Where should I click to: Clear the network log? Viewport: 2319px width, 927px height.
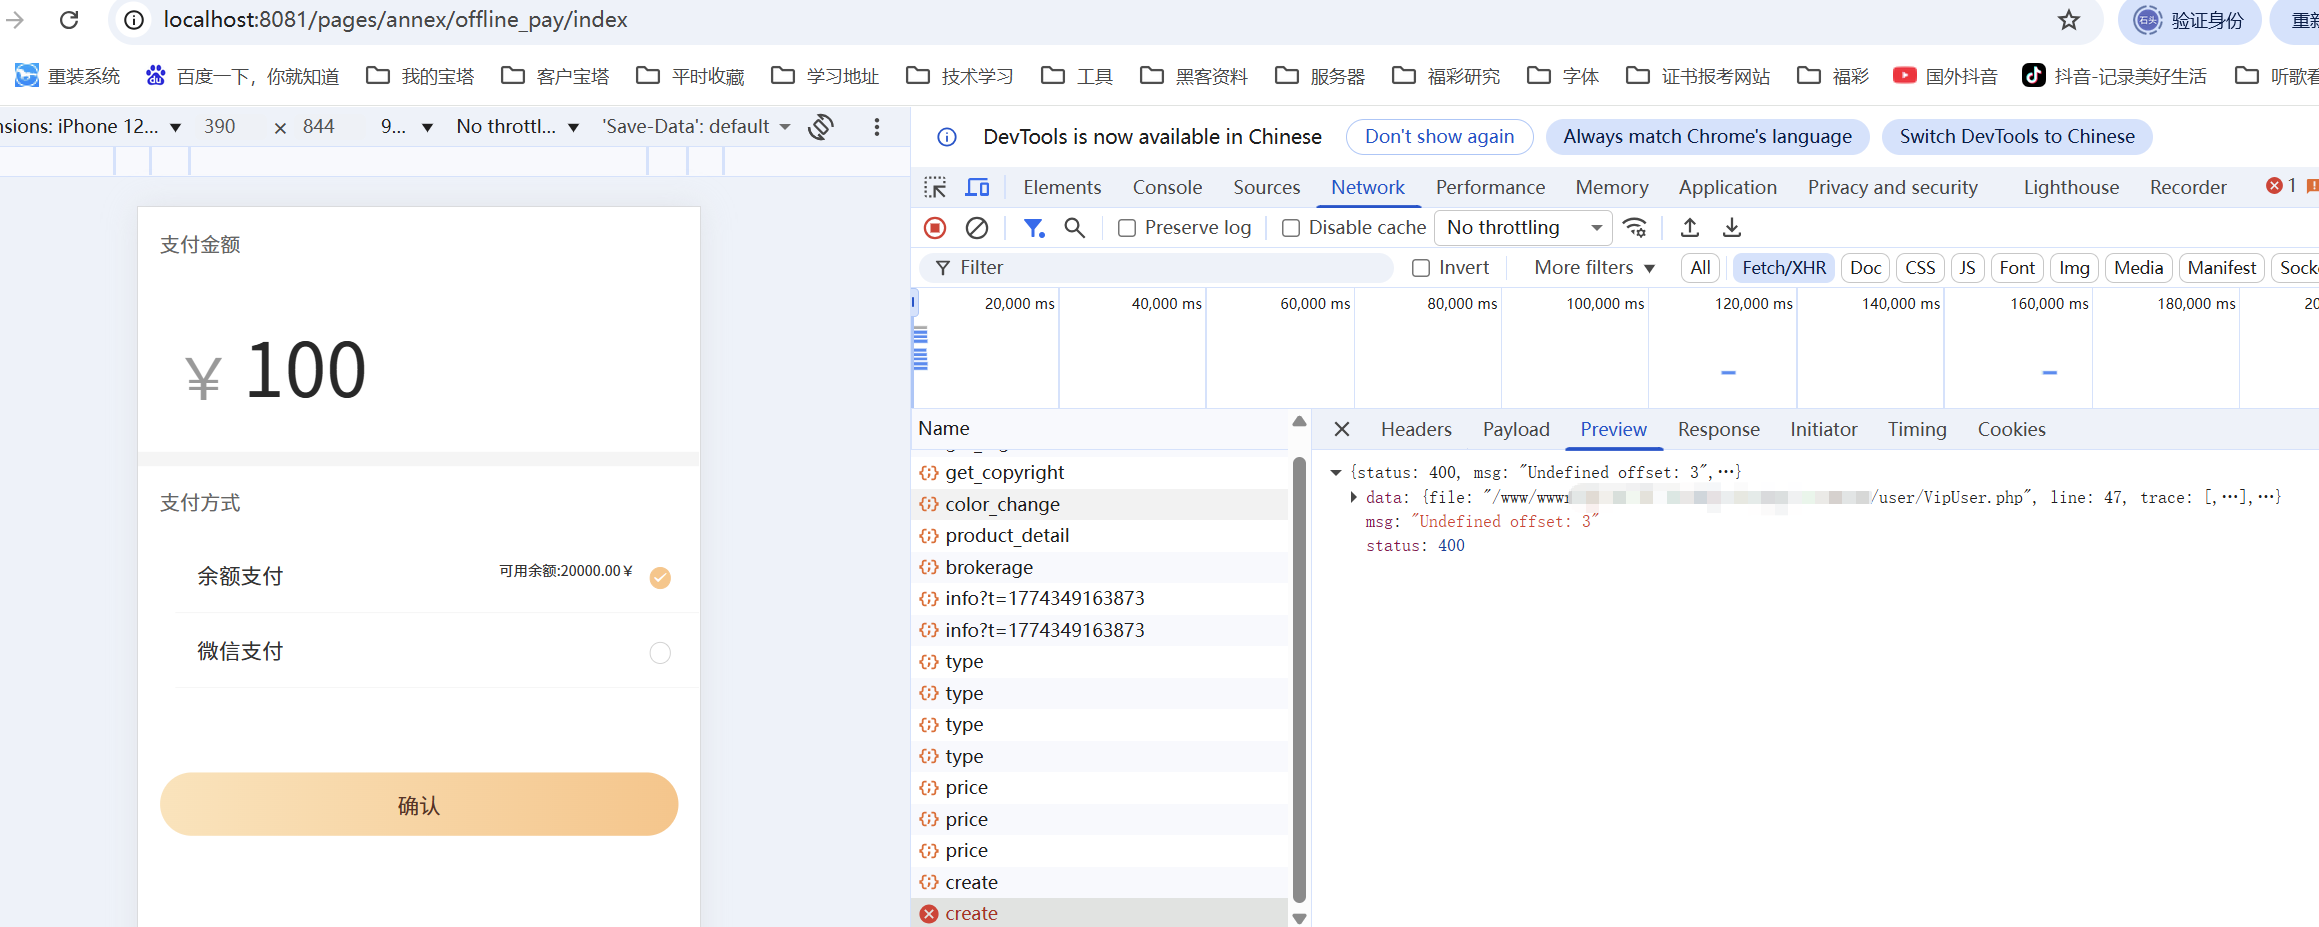click(x=977, y=228)
